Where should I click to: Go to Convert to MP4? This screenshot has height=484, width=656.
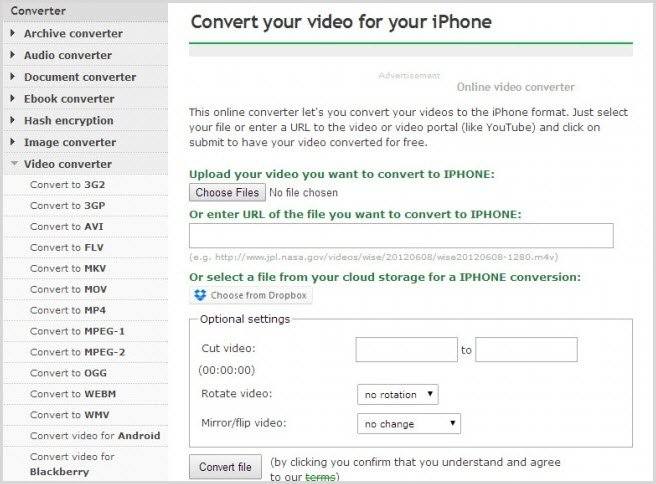click(x=68, y=310)
